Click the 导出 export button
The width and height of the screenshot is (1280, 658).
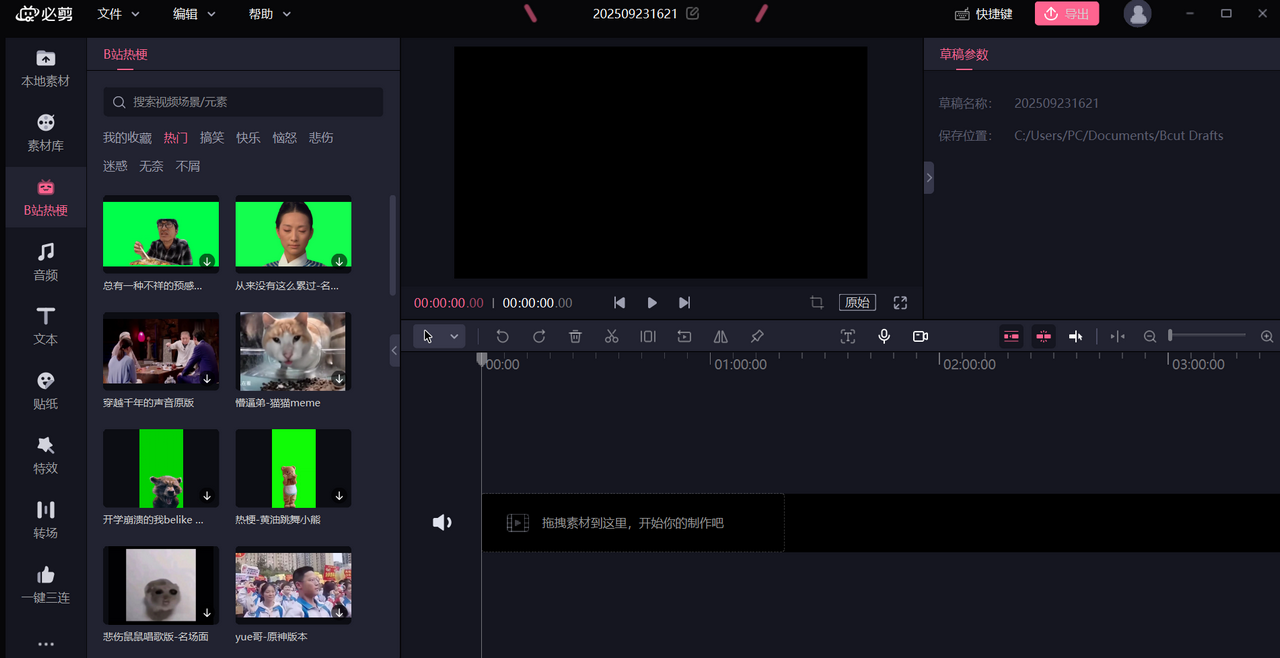point(1067,14)
